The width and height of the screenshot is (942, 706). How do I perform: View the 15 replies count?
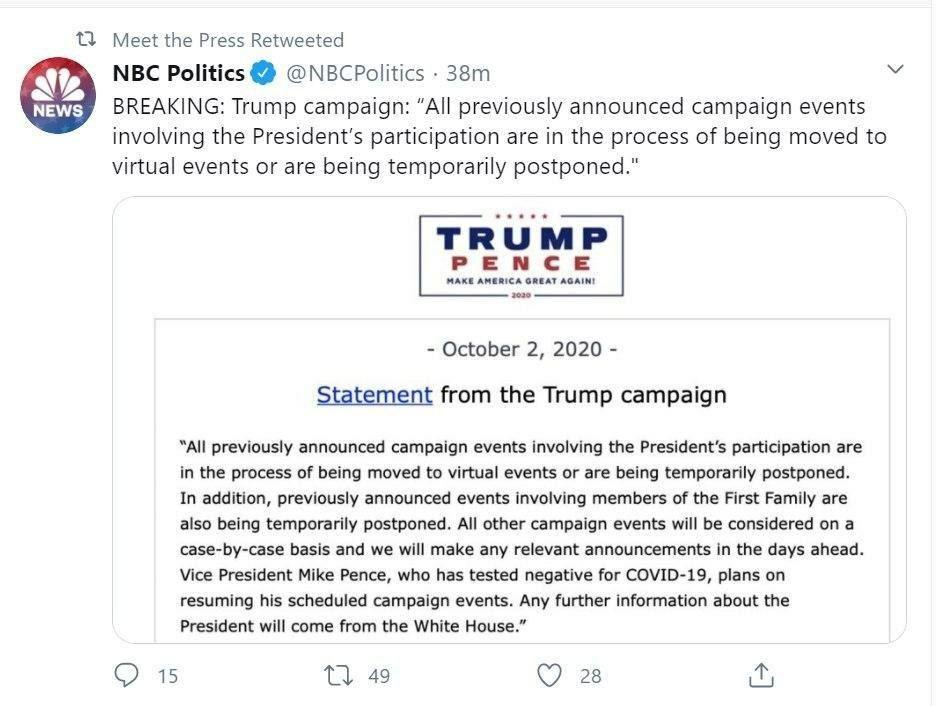168,676
